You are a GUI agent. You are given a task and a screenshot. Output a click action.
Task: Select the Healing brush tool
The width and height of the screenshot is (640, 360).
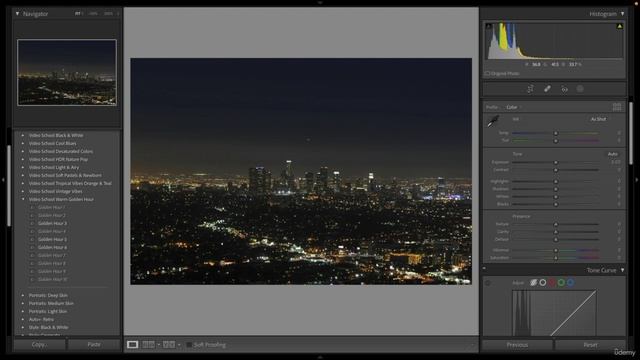547,89
